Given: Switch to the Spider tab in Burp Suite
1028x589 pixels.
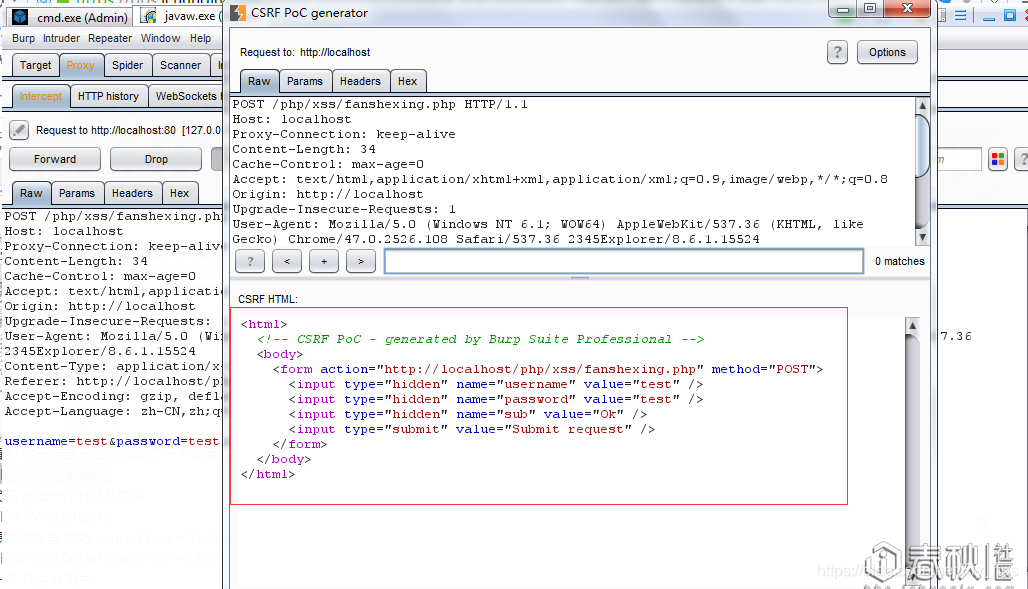Looking at the screenshot, I should (127, 65).
